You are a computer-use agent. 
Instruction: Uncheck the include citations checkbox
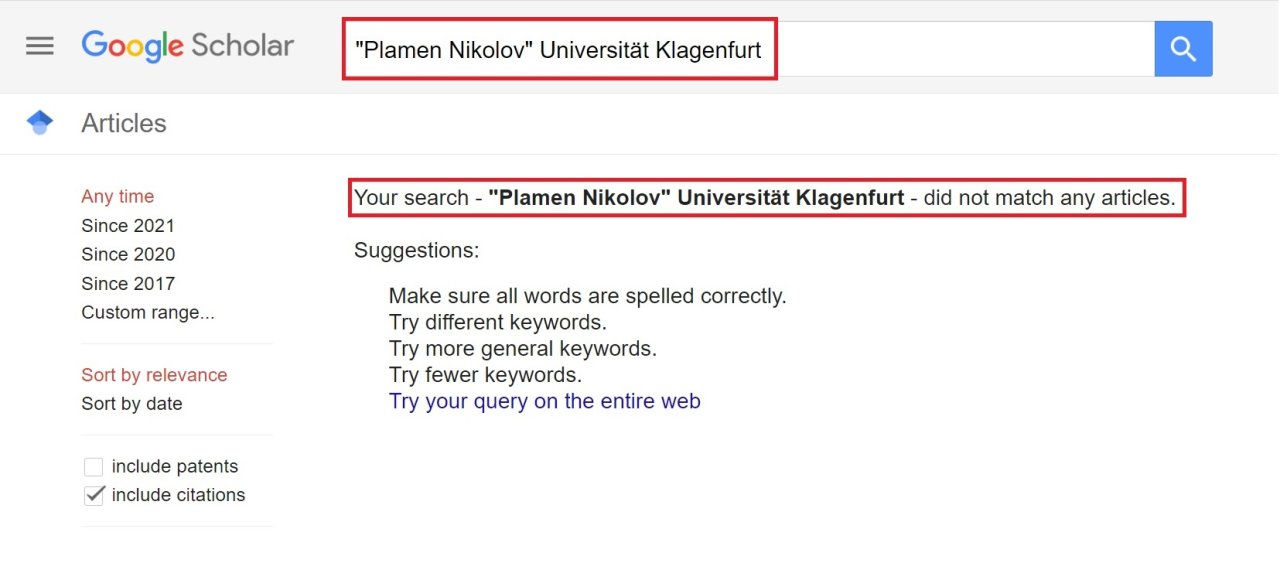(94, 495)
